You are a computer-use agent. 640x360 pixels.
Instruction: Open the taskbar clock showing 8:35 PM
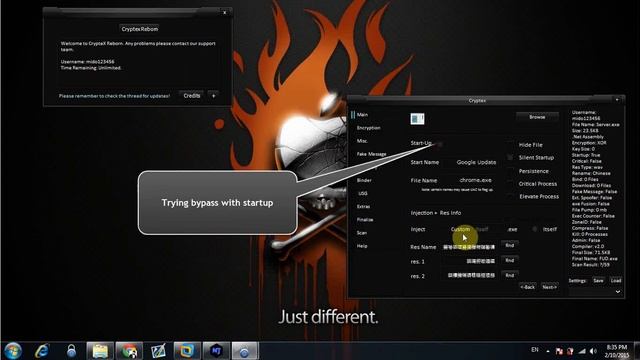coord(616,351)
